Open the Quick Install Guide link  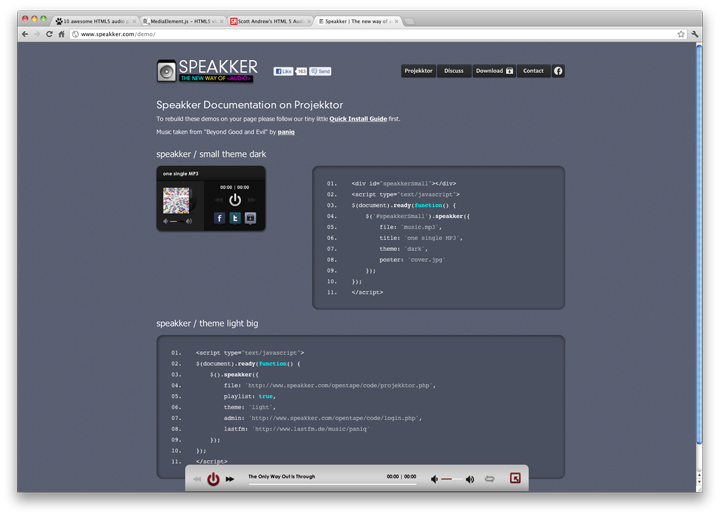tap(358, 119)
